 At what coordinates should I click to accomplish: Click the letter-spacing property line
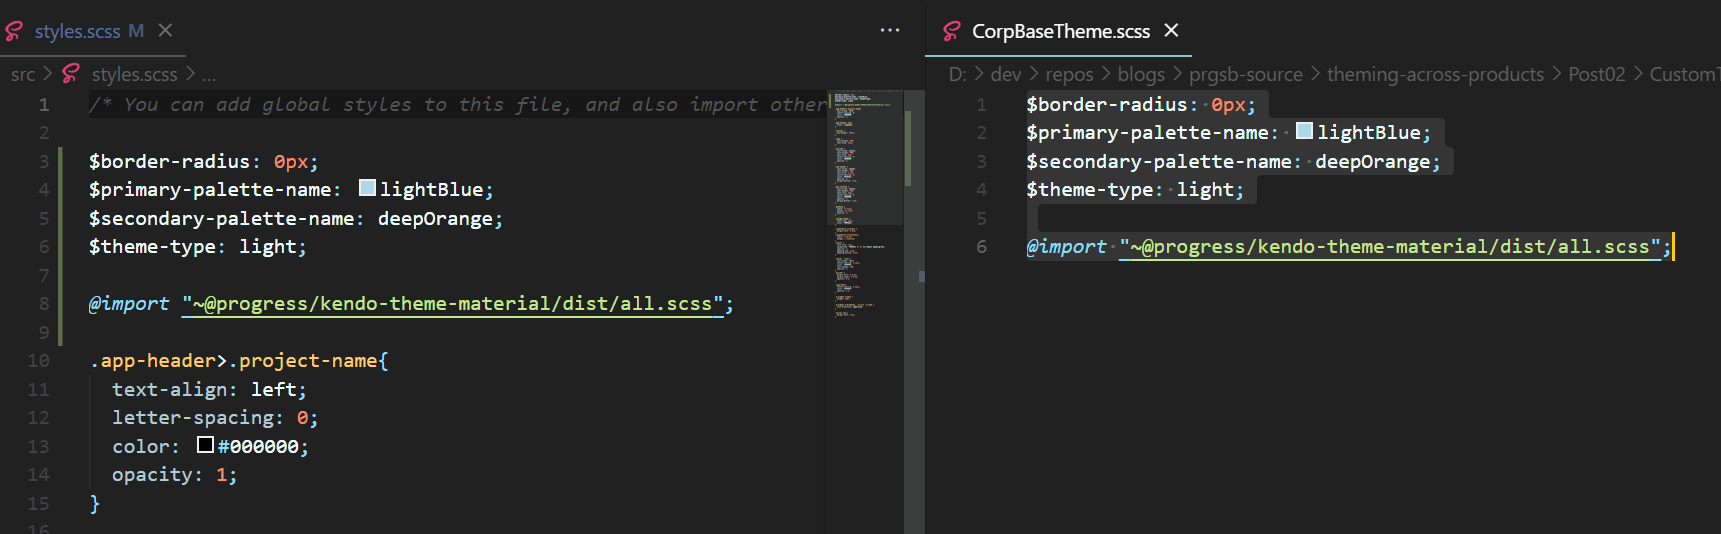click(x=215, y=418)
